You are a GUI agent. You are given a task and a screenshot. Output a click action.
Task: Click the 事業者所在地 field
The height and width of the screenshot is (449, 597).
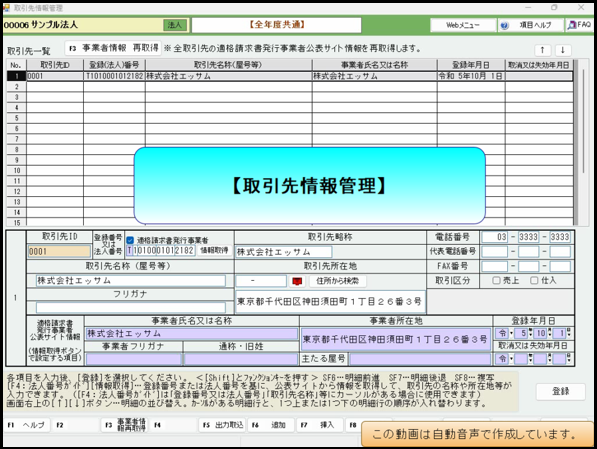396,339
